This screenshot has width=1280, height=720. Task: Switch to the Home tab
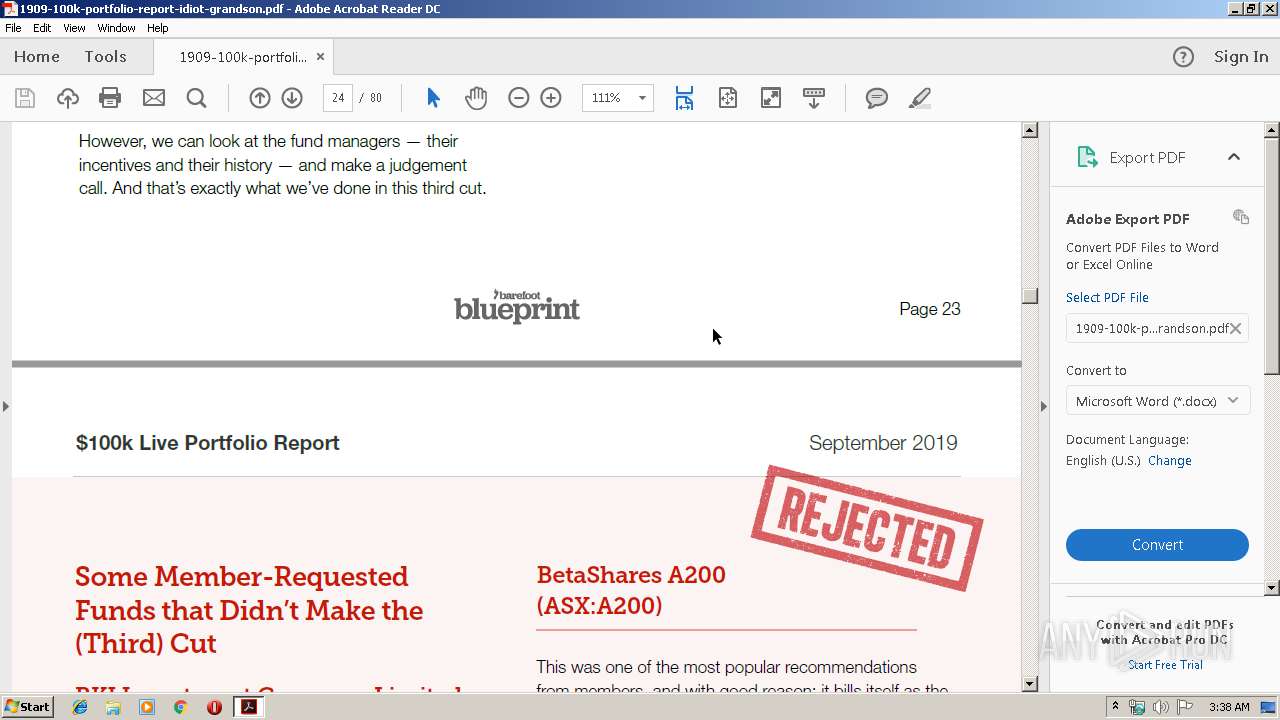coord(37,57)
